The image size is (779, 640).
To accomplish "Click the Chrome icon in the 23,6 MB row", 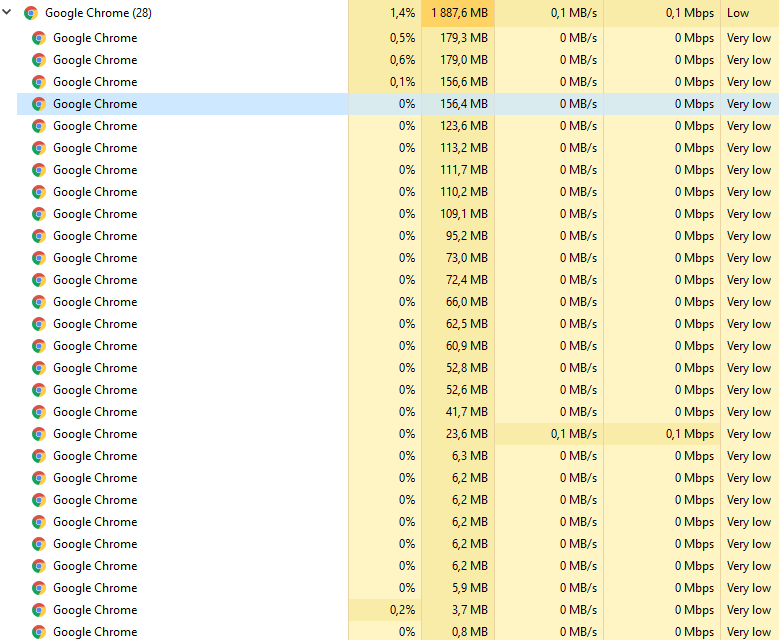I will pyautogui.click(x=39, y=434).
